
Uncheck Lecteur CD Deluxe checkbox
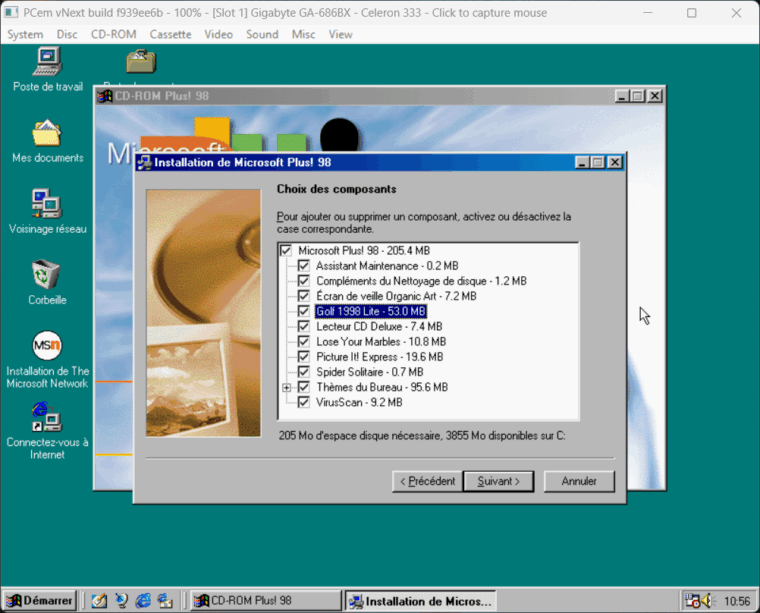tap(303, 326)
